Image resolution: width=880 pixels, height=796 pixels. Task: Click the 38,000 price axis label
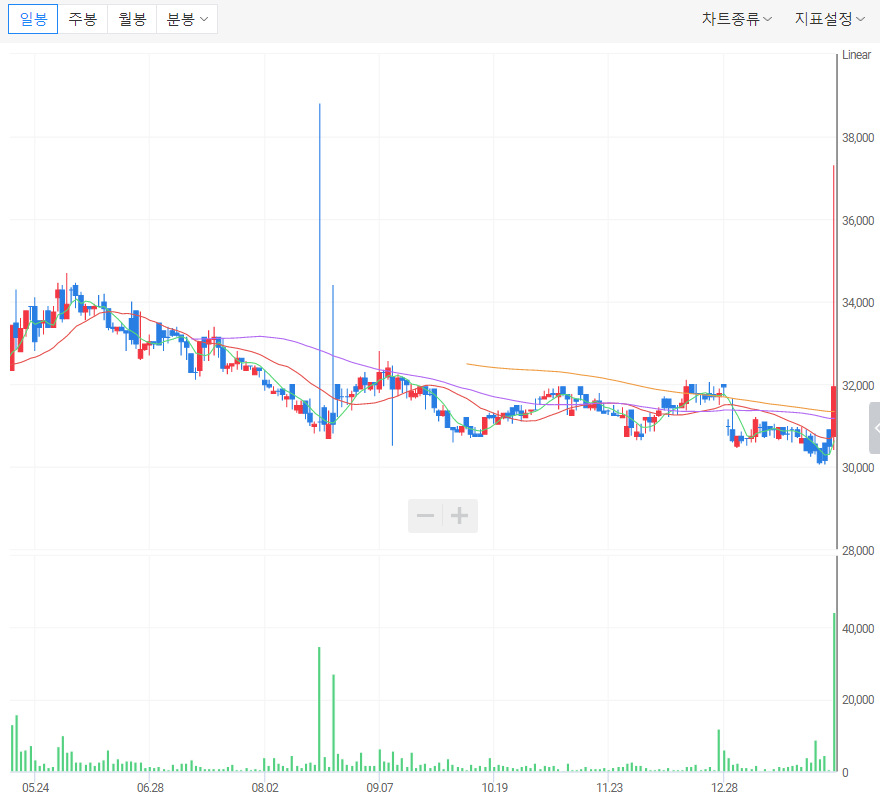click(x=858, y=138)
